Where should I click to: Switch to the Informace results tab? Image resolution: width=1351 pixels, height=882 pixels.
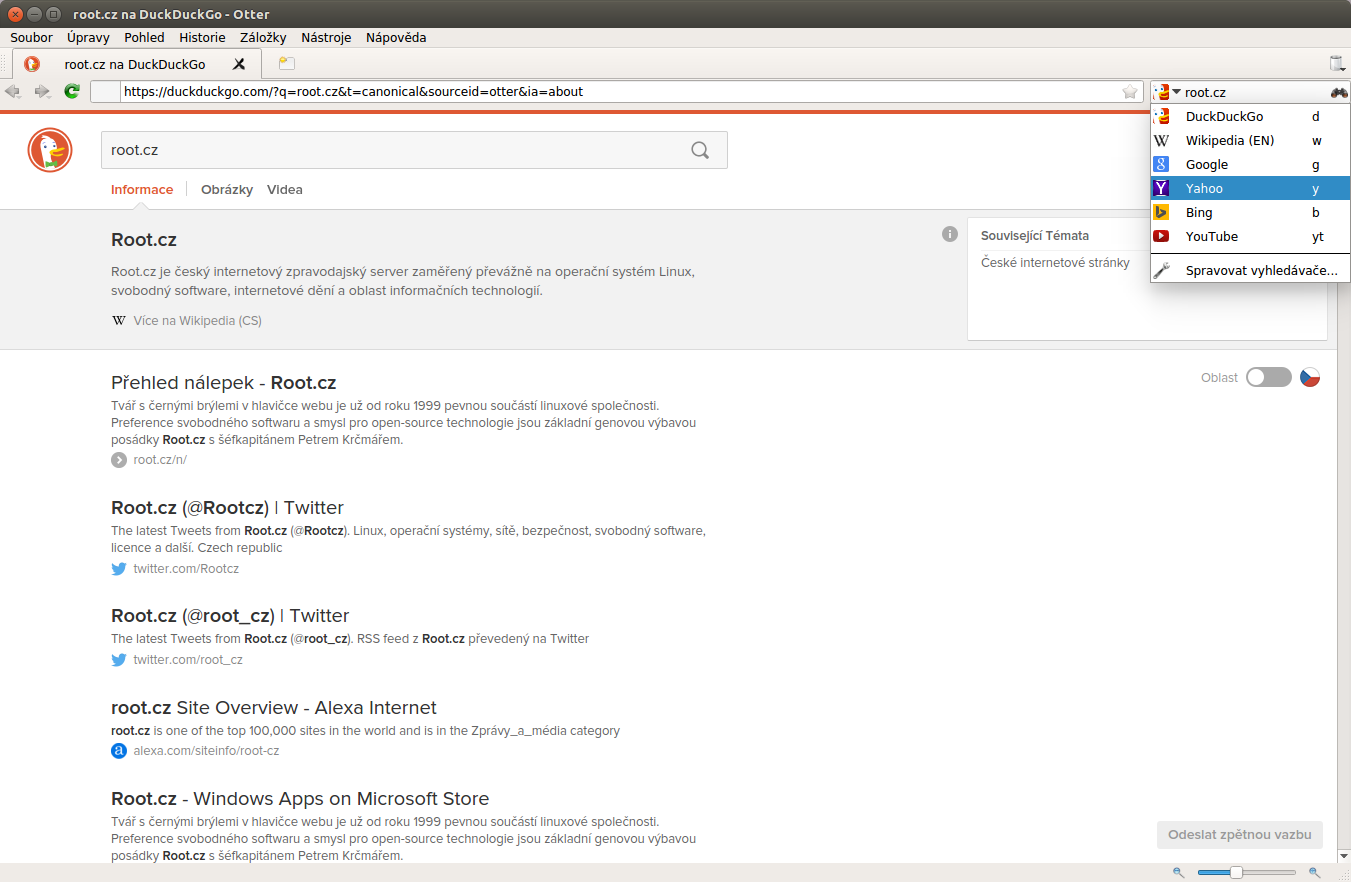tap(142, 189)
